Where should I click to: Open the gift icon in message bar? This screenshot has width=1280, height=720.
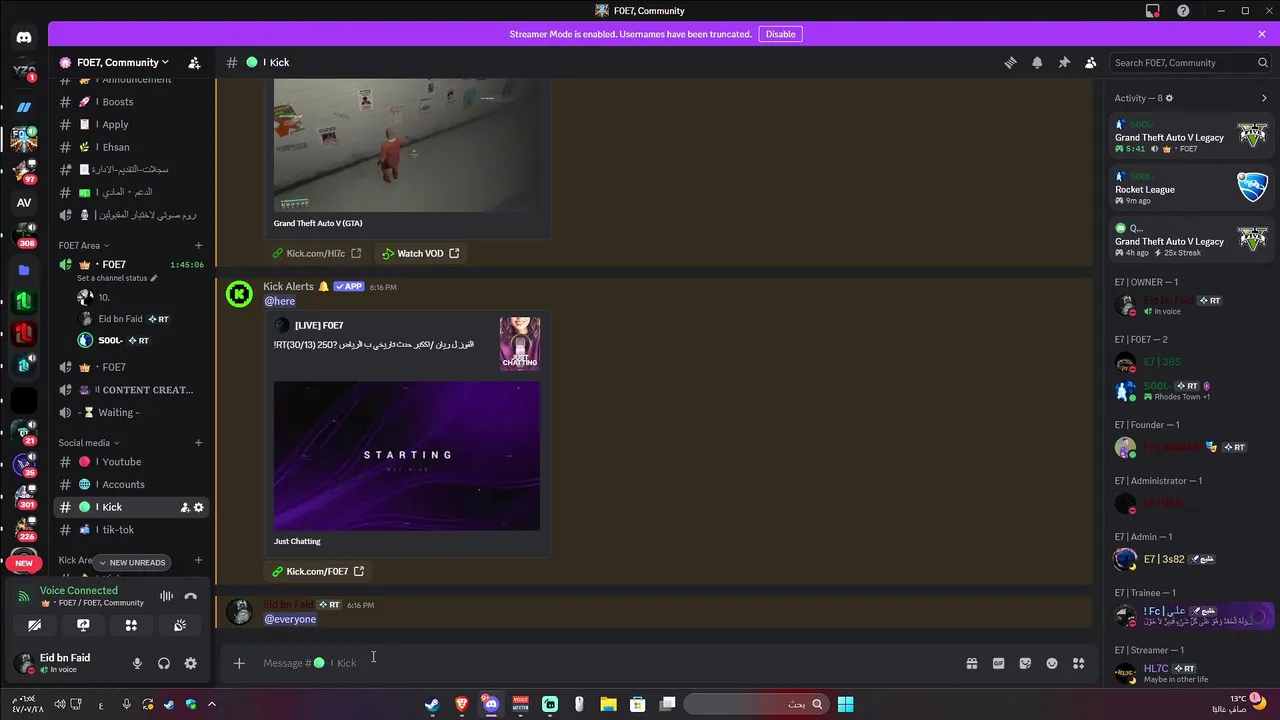[971, 663]
